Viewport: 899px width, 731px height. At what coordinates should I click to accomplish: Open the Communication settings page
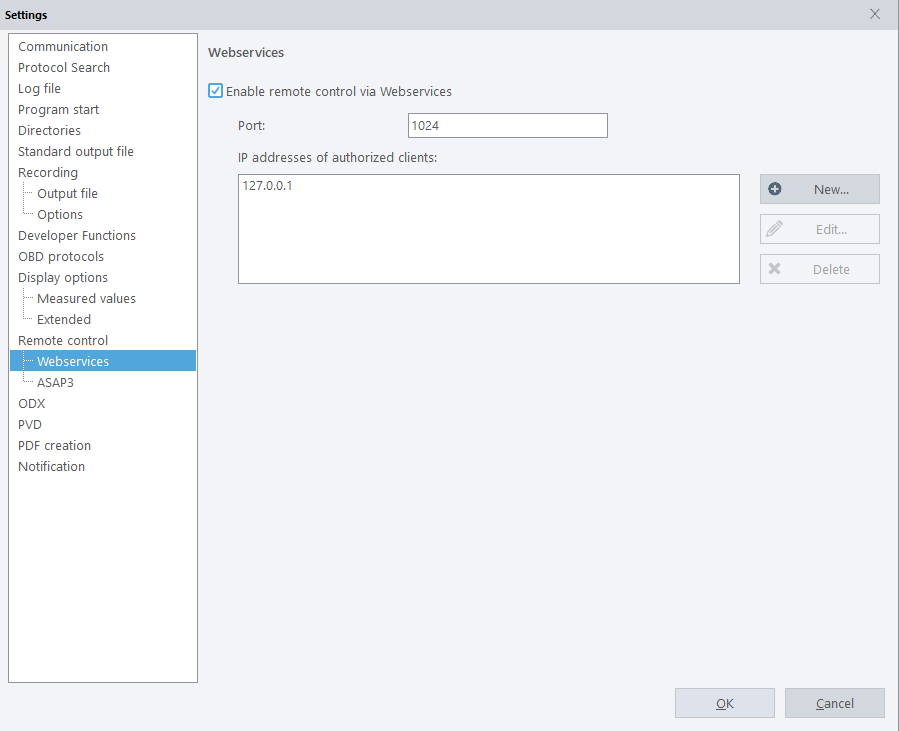[x=63, y=46]
